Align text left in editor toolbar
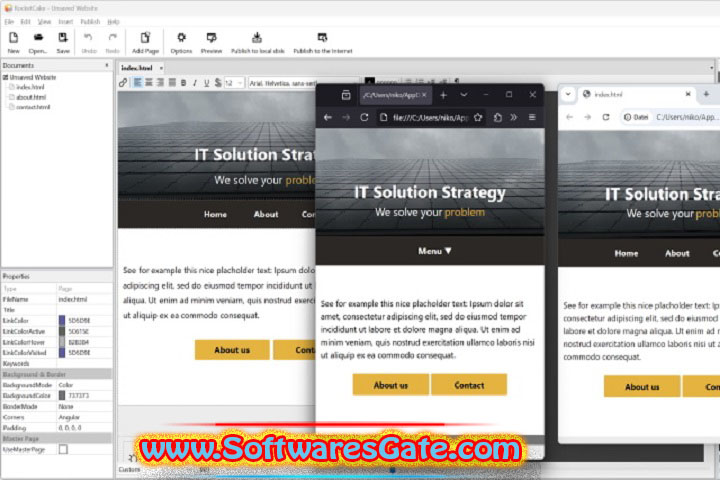Screen dimensions: 720x480 pyautogui.click(x=137, y=83)
